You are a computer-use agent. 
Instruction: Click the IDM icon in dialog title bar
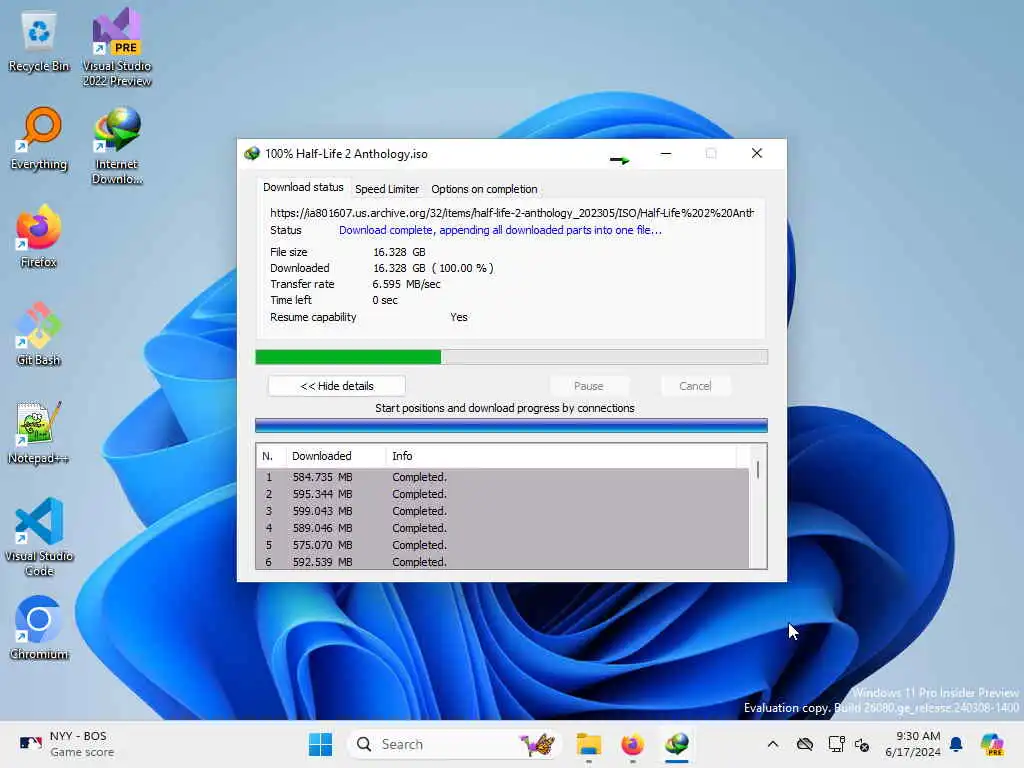(x=251, y=153)
